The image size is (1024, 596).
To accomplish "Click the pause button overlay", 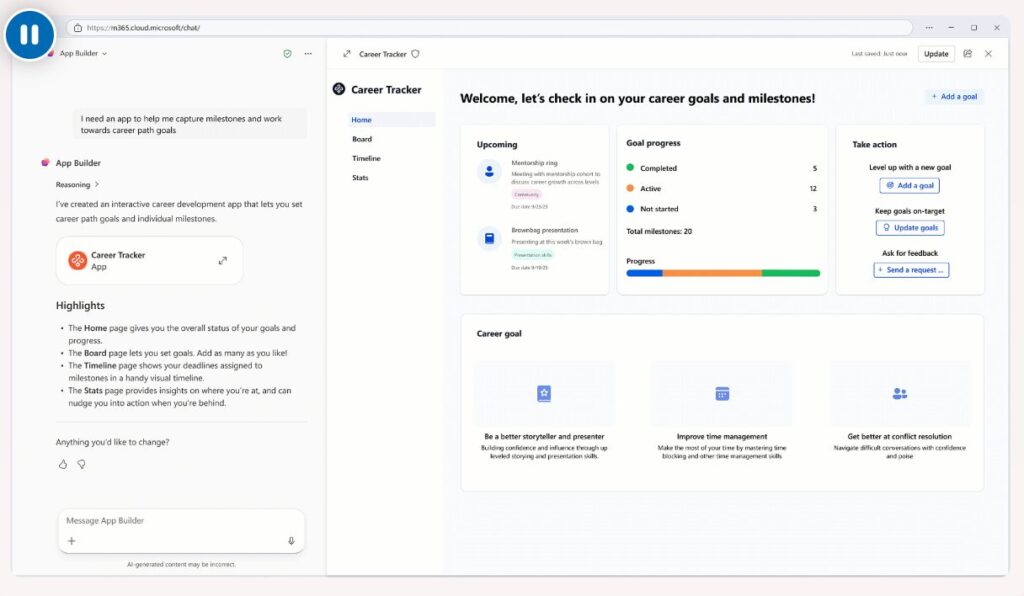I will pyautogui.click(x=29, y=35).
